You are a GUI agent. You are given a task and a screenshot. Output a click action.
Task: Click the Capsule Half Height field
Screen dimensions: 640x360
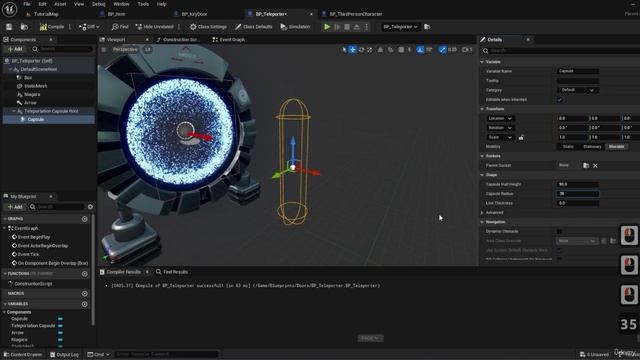pos(578,184)
